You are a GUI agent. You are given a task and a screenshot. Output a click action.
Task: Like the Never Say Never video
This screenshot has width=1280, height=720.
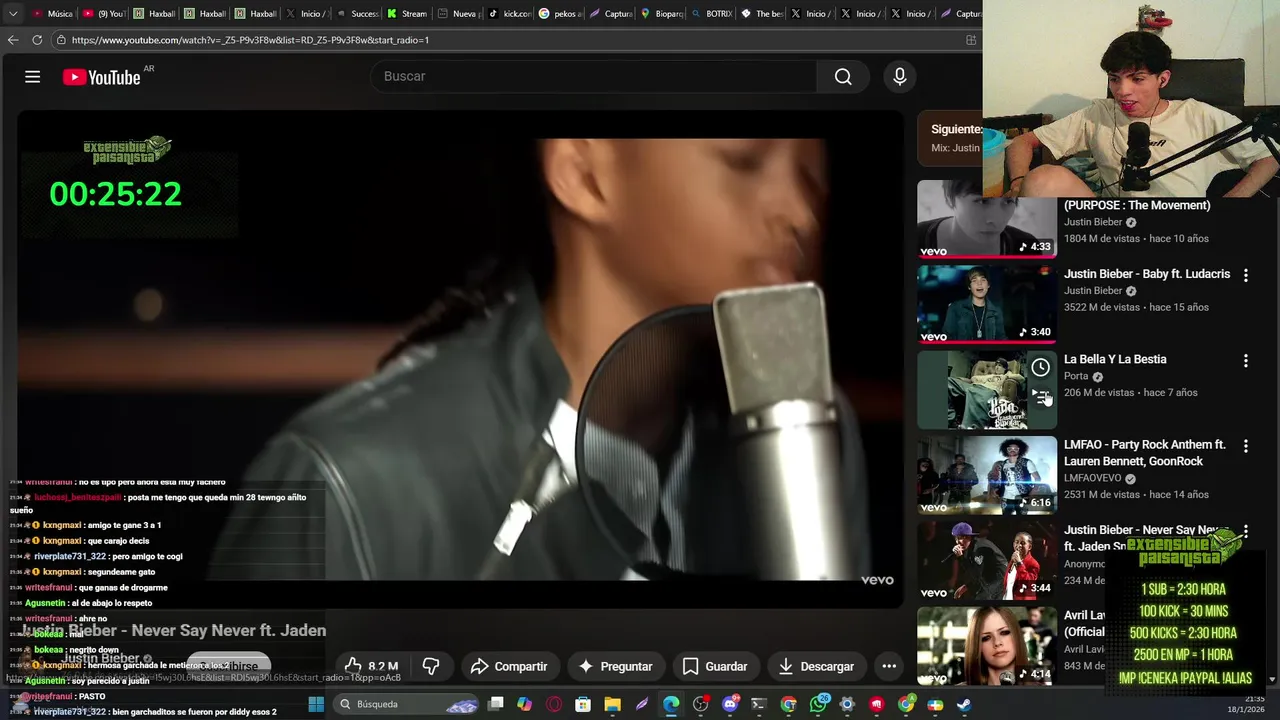[x=370, y=666]
